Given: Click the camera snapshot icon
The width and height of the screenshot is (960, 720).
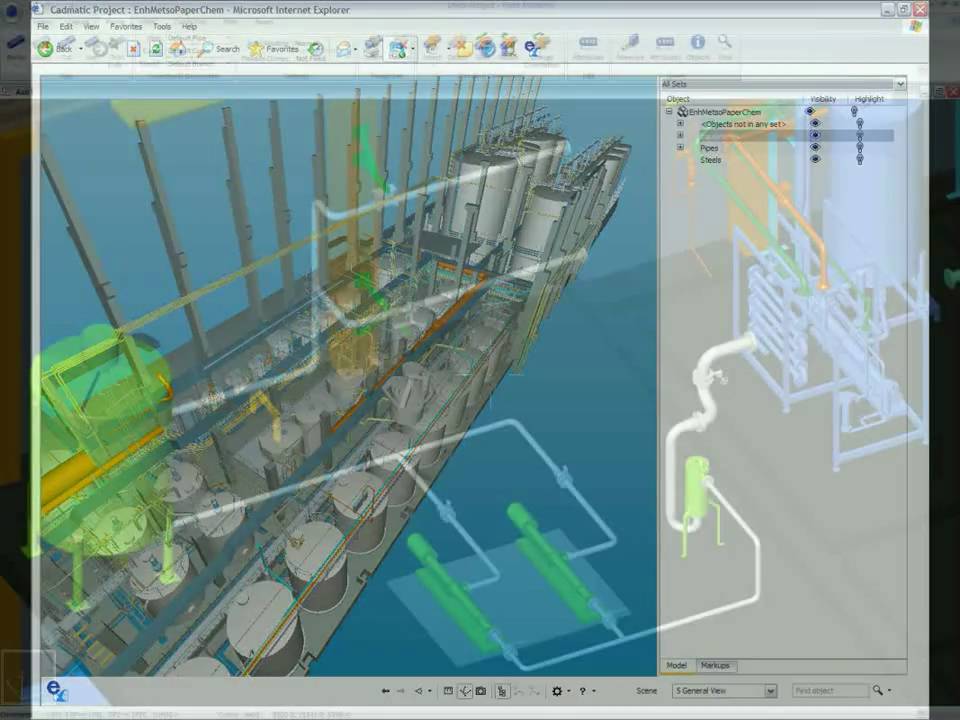Looking at the screenshot, I should [x=481, y=691].
